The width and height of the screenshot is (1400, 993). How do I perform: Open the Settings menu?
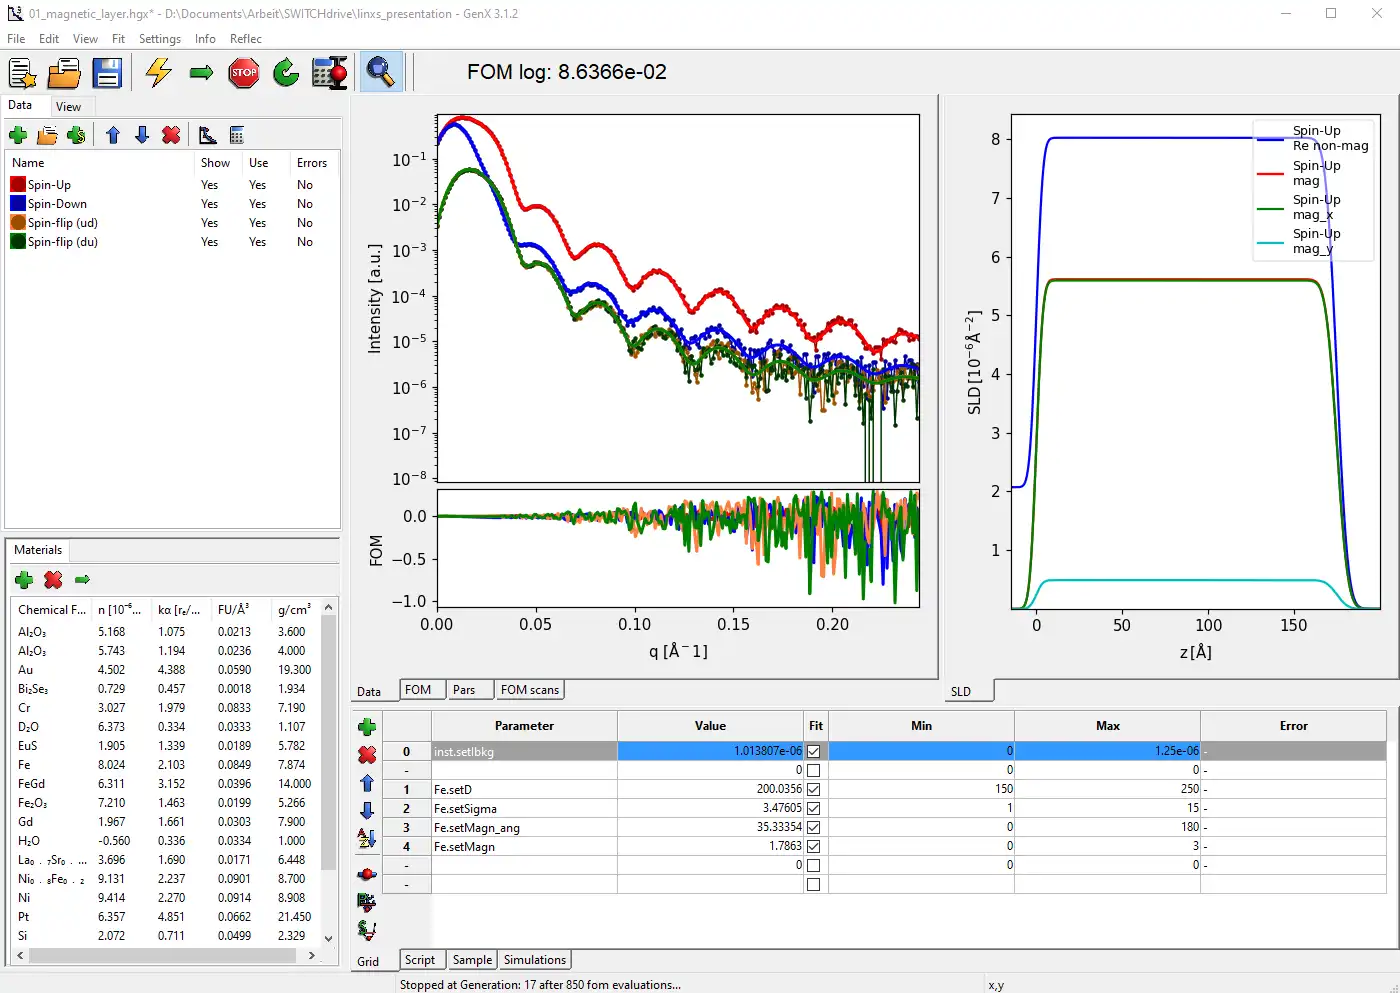point(159,39)
